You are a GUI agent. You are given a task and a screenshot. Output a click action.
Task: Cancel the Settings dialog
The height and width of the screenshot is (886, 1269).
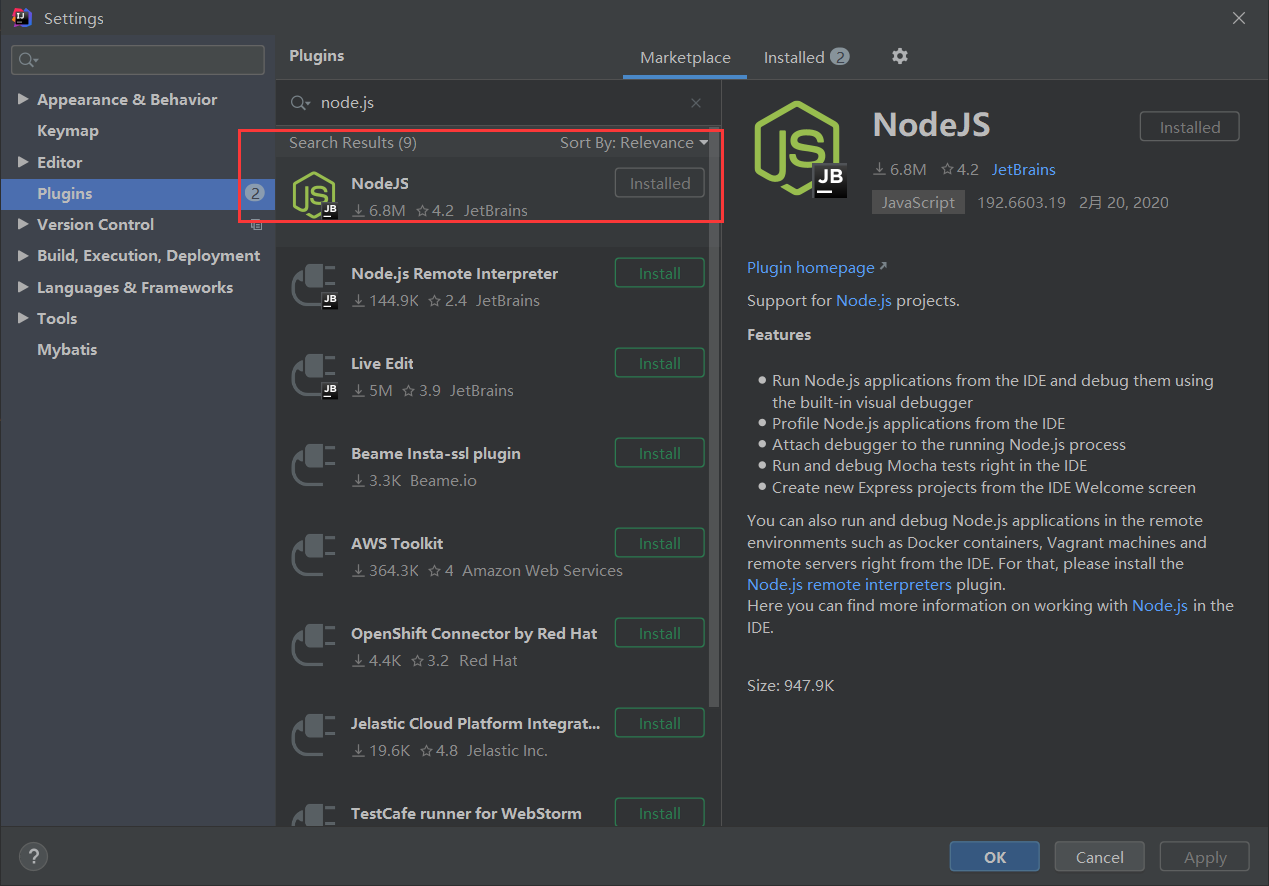coord(1100,857)
